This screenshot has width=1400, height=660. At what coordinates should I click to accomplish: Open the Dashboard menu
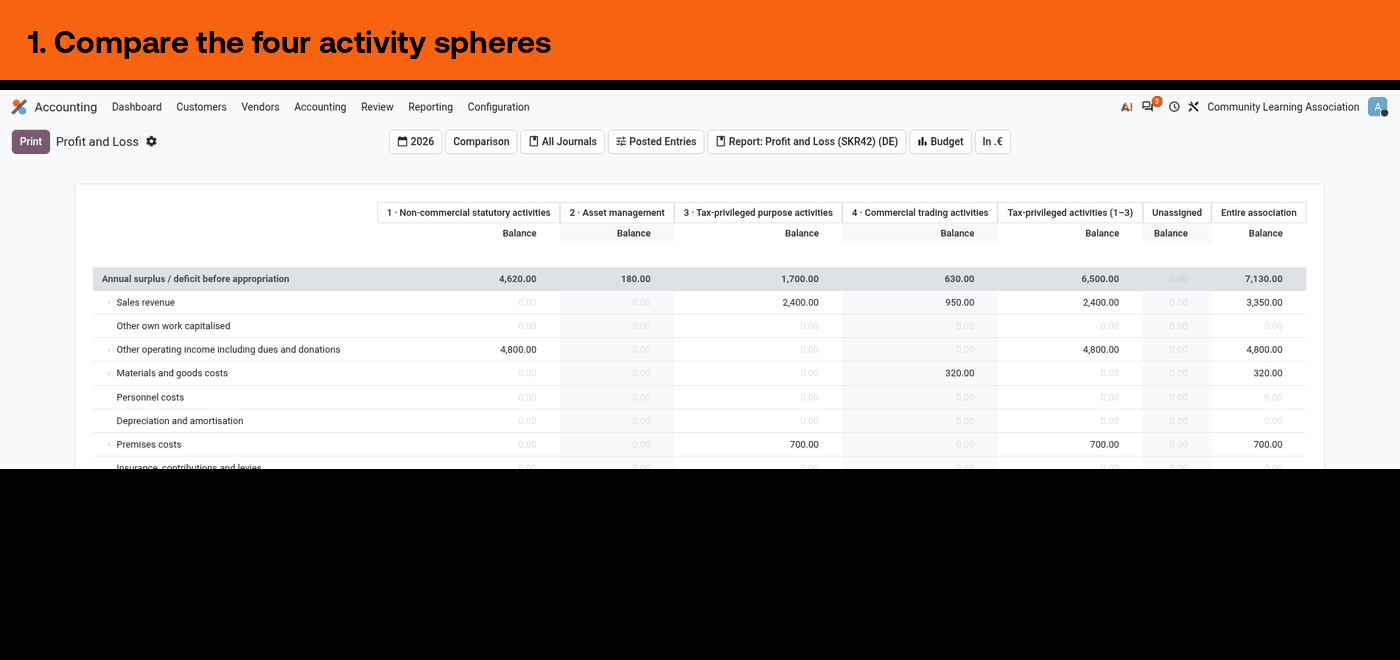click(137, 107)
